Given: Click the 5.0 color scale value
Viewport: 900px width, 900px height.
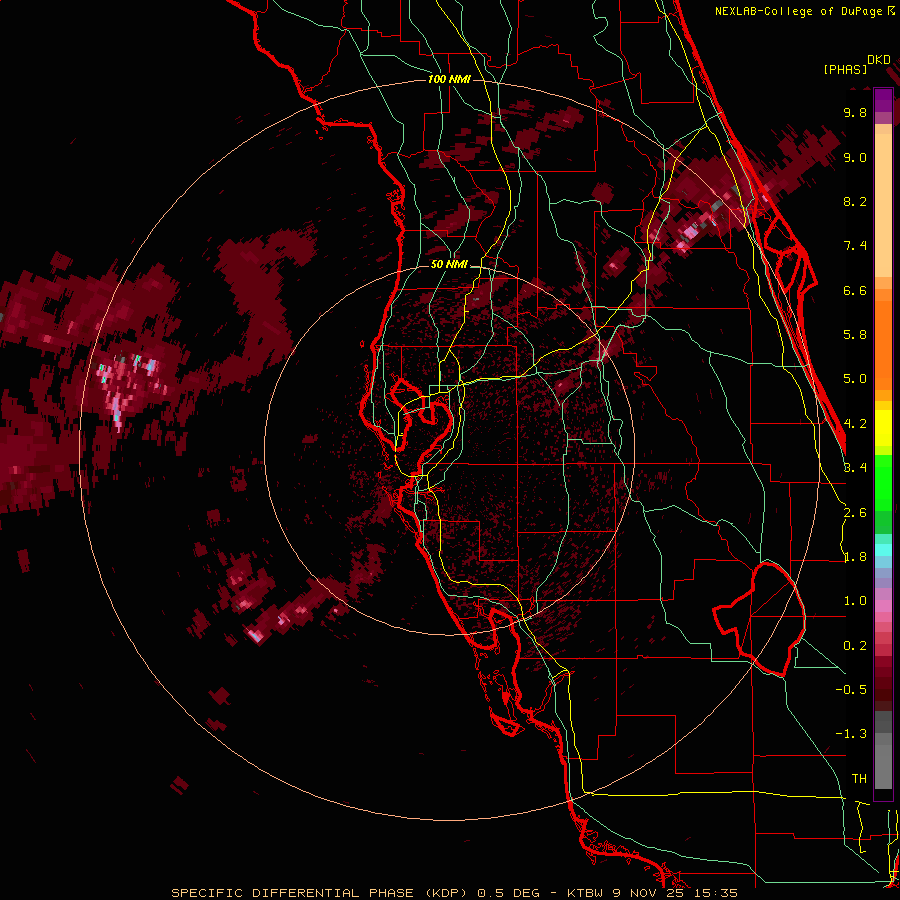Looking at the screenshot, I should (855, 379).
